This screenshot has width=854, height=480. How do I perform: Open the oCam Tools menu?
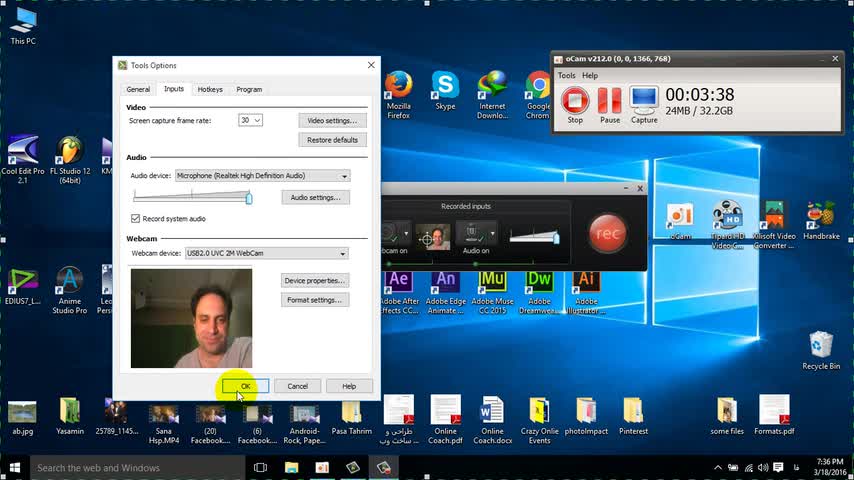tap(566, 76)
